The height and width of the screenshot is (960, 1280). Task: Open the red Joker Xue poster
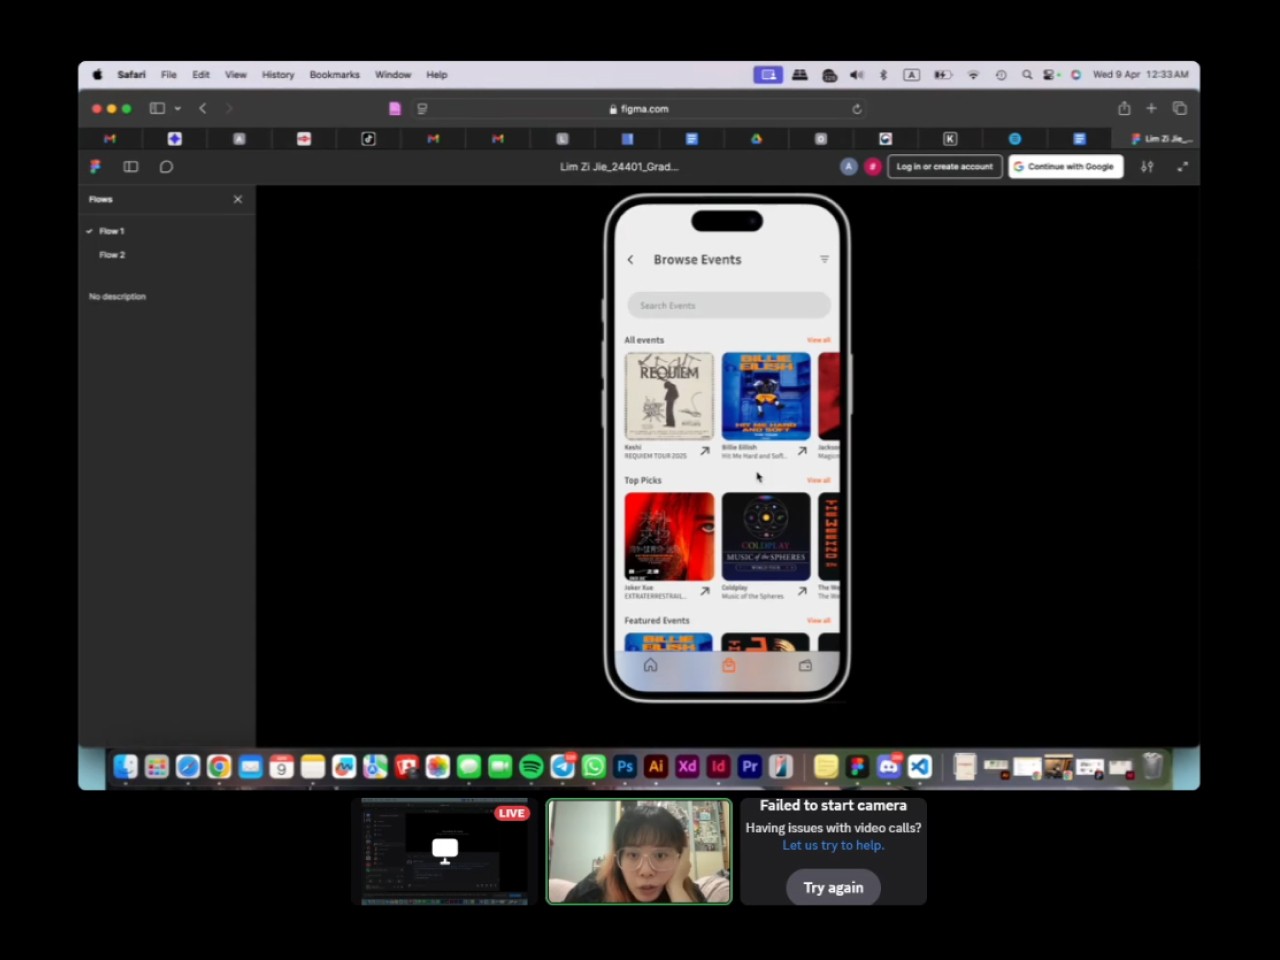(669, 536)
